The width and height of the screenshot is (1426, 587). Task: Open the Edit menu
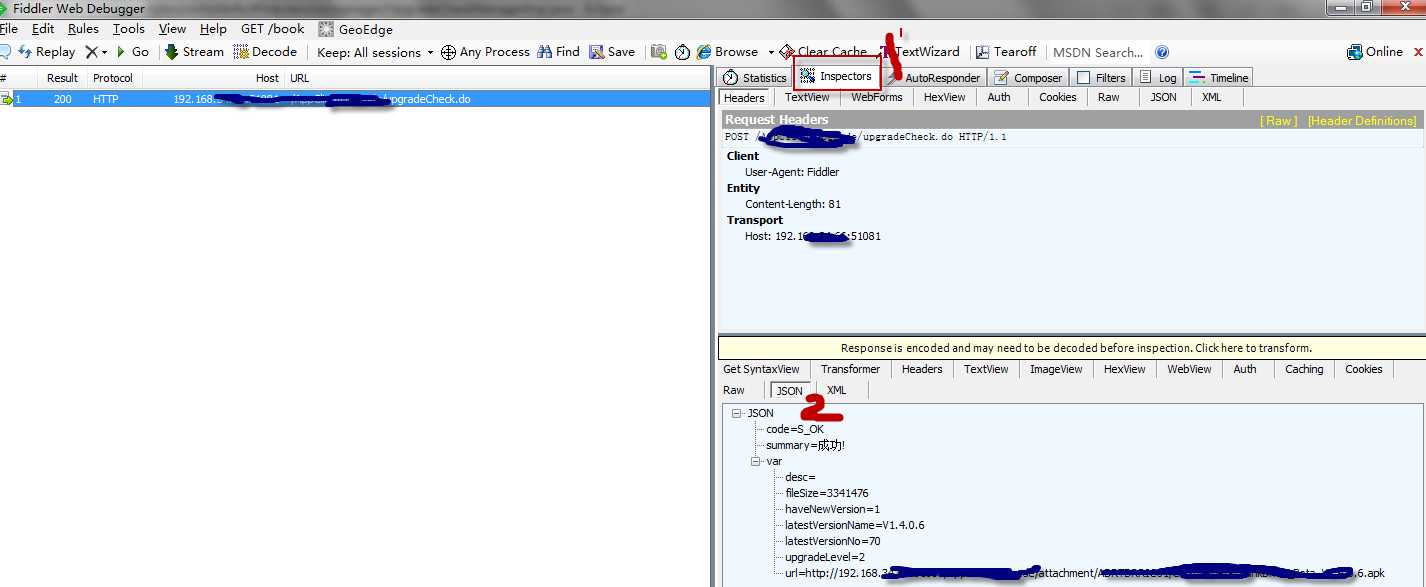pyautogui.click(x=43, y=29)
